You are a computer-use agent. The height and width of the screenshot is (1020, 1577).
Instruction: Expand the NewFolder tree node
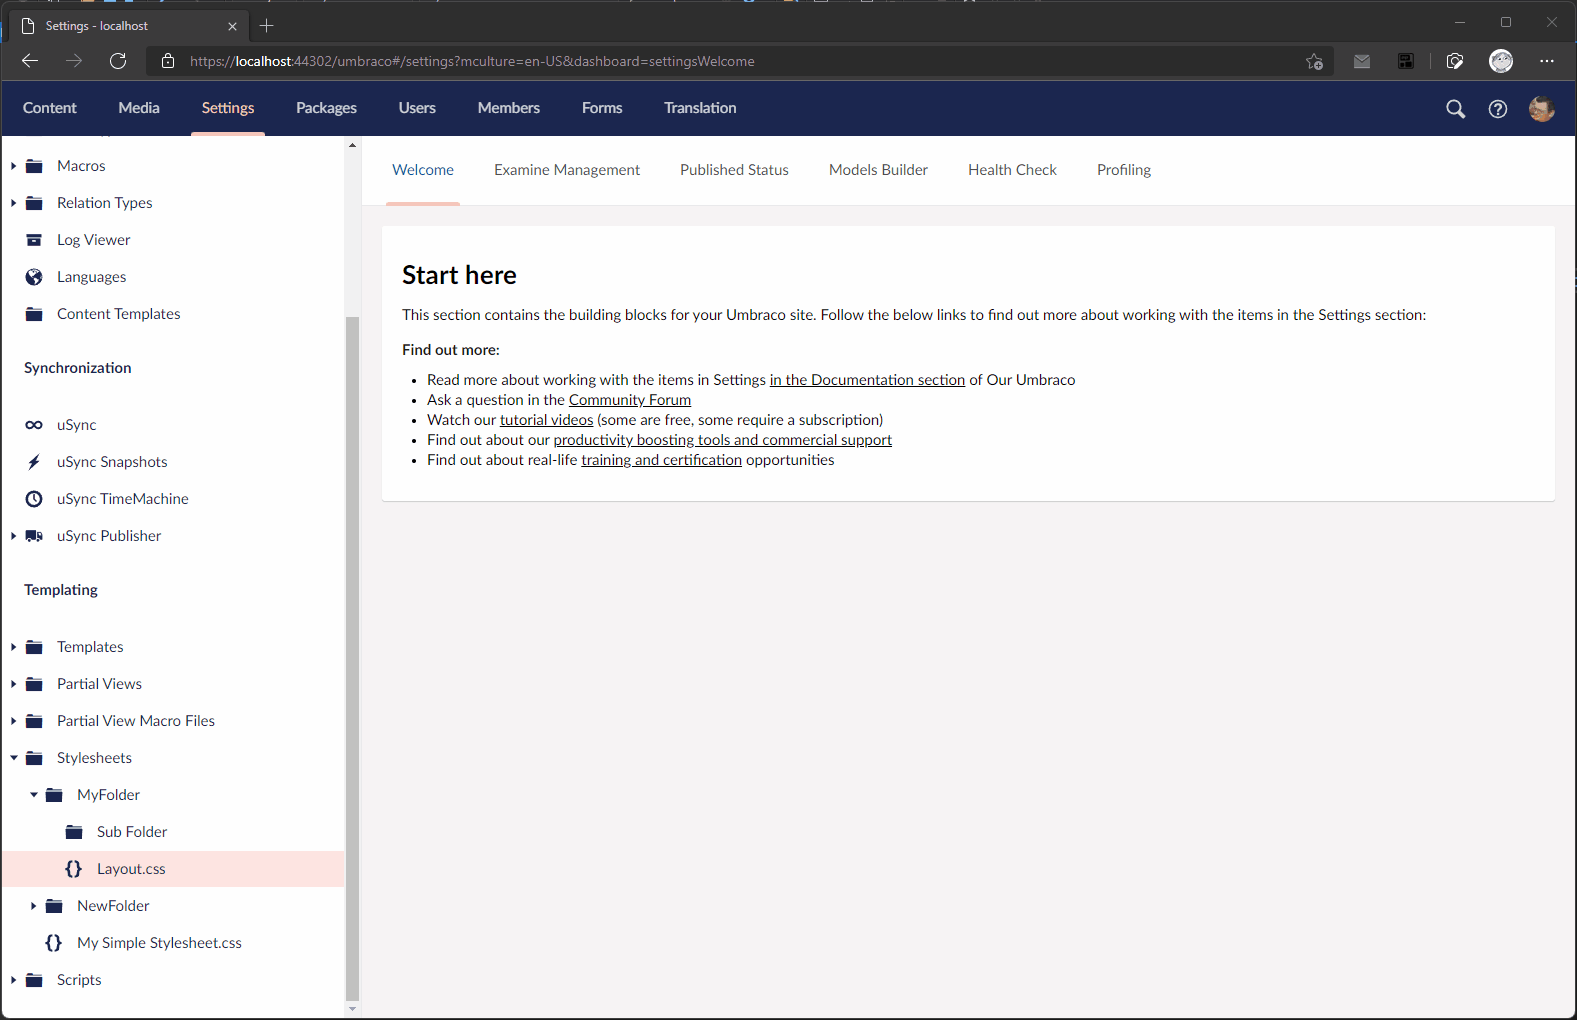(34, 906)
